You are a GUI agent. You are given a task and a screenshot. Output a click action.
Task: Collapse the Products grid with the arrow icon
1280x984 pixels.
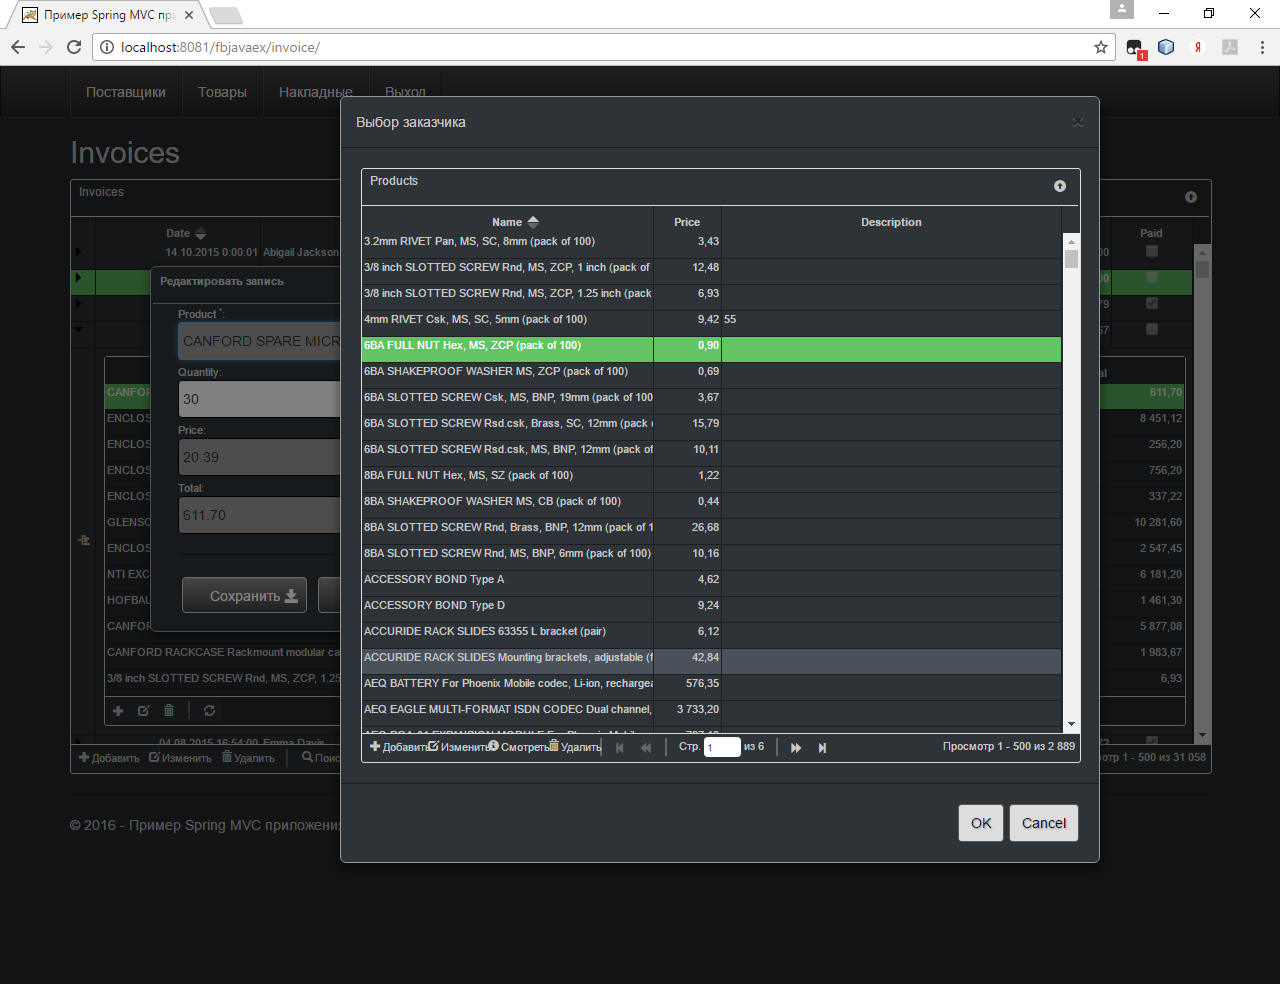[1060, 186]
